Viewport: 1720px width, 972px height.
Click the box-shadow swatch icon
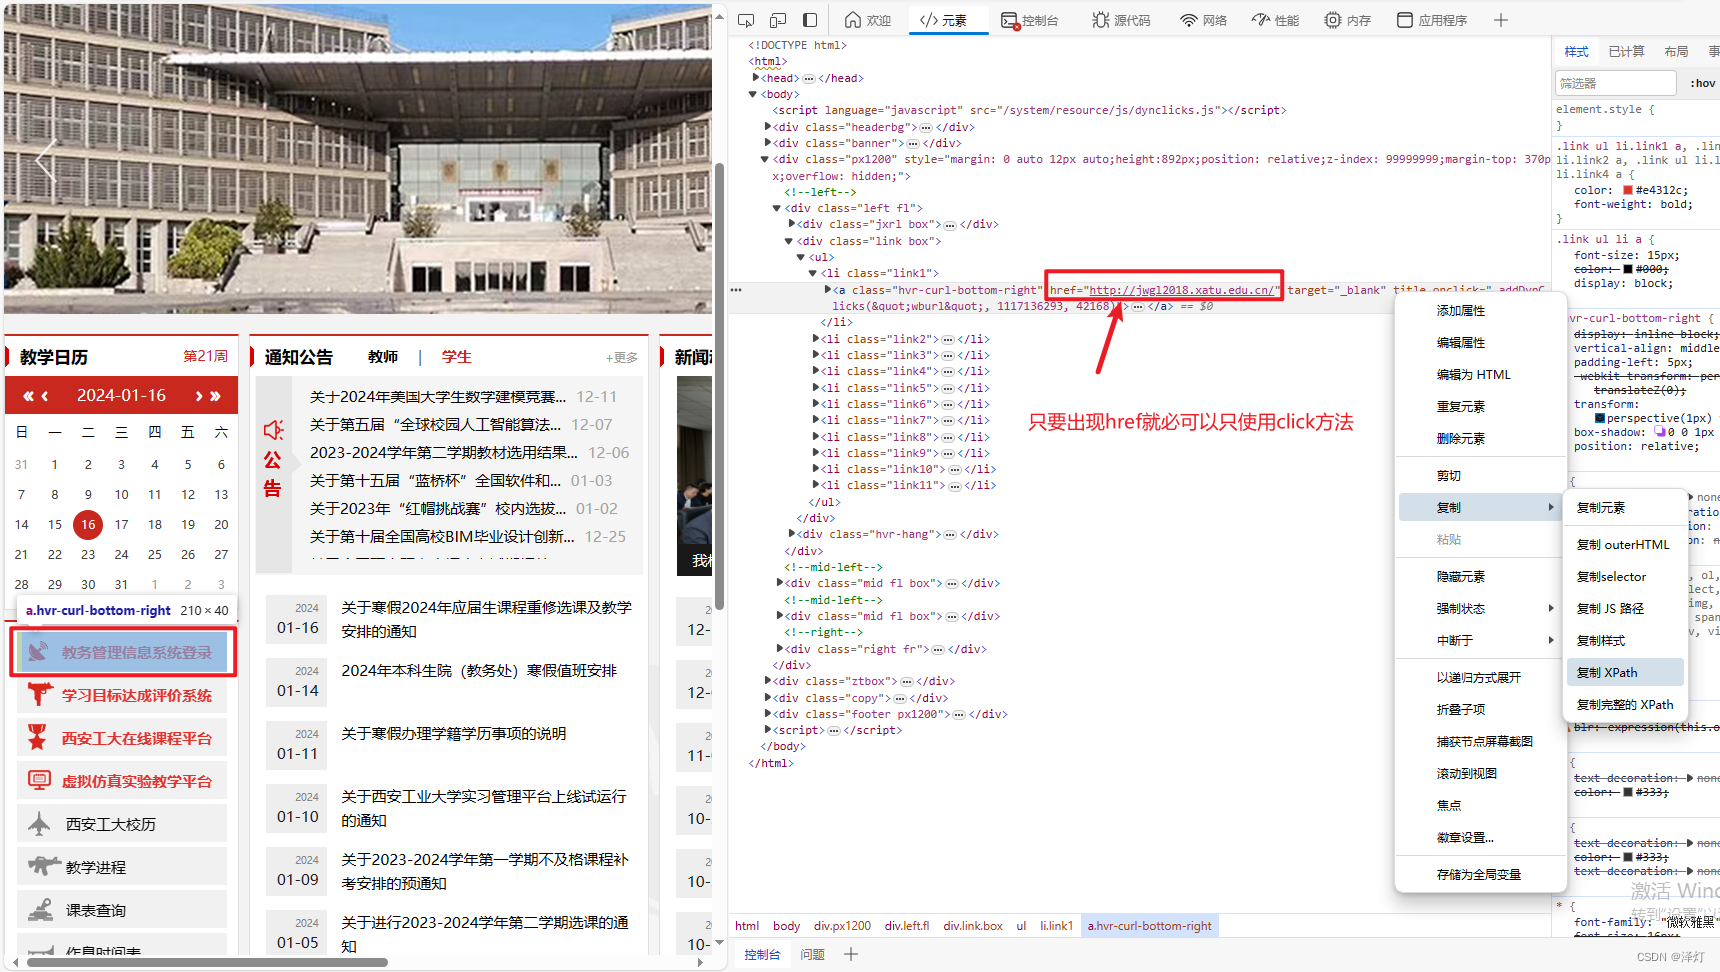(1660, 432)
